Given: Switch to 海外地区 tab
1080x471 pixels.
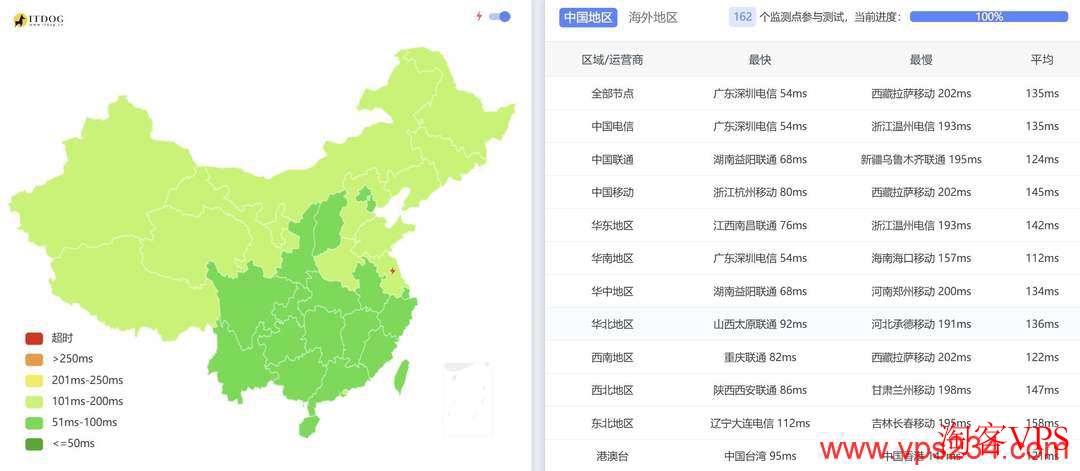Looking at the screenshot, I should pyautogui.click(x=653, y=17).
